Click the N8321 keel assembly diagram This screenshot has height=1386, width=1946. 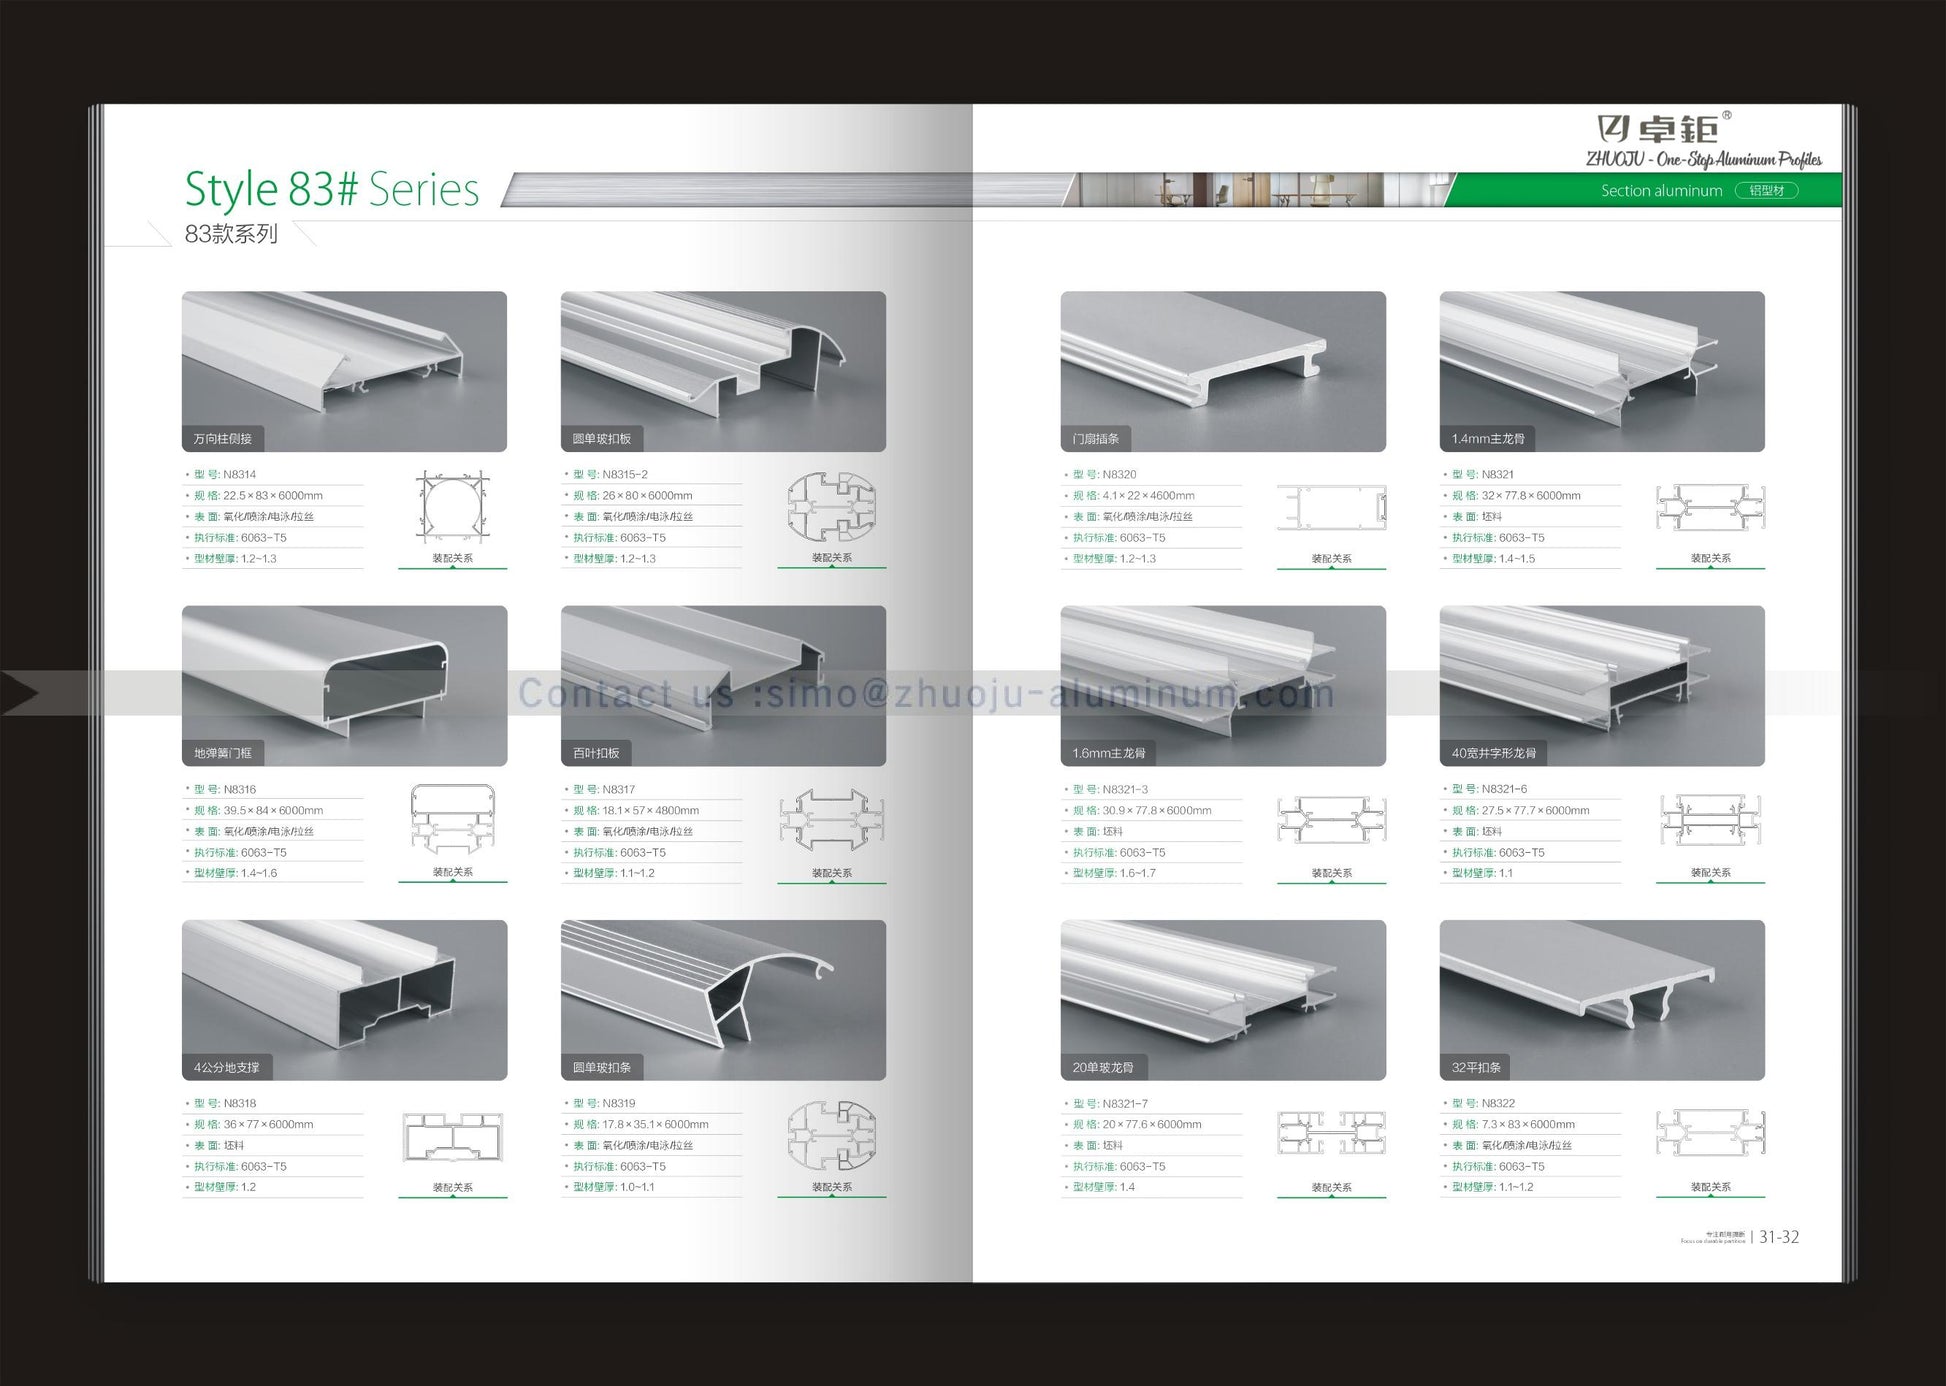pos(1710,507)
